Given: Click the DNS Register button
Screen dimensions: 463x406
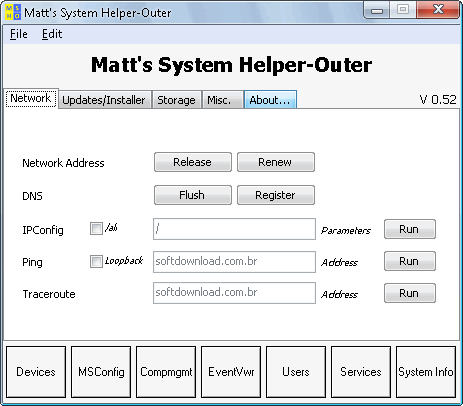Looking at the screenshot, I should [276, 195].
